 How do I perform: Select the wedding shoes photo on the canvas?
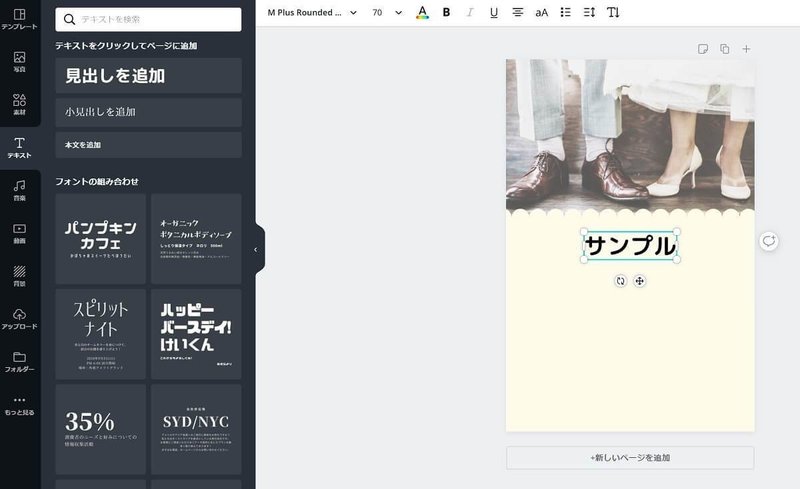[630, 135]
